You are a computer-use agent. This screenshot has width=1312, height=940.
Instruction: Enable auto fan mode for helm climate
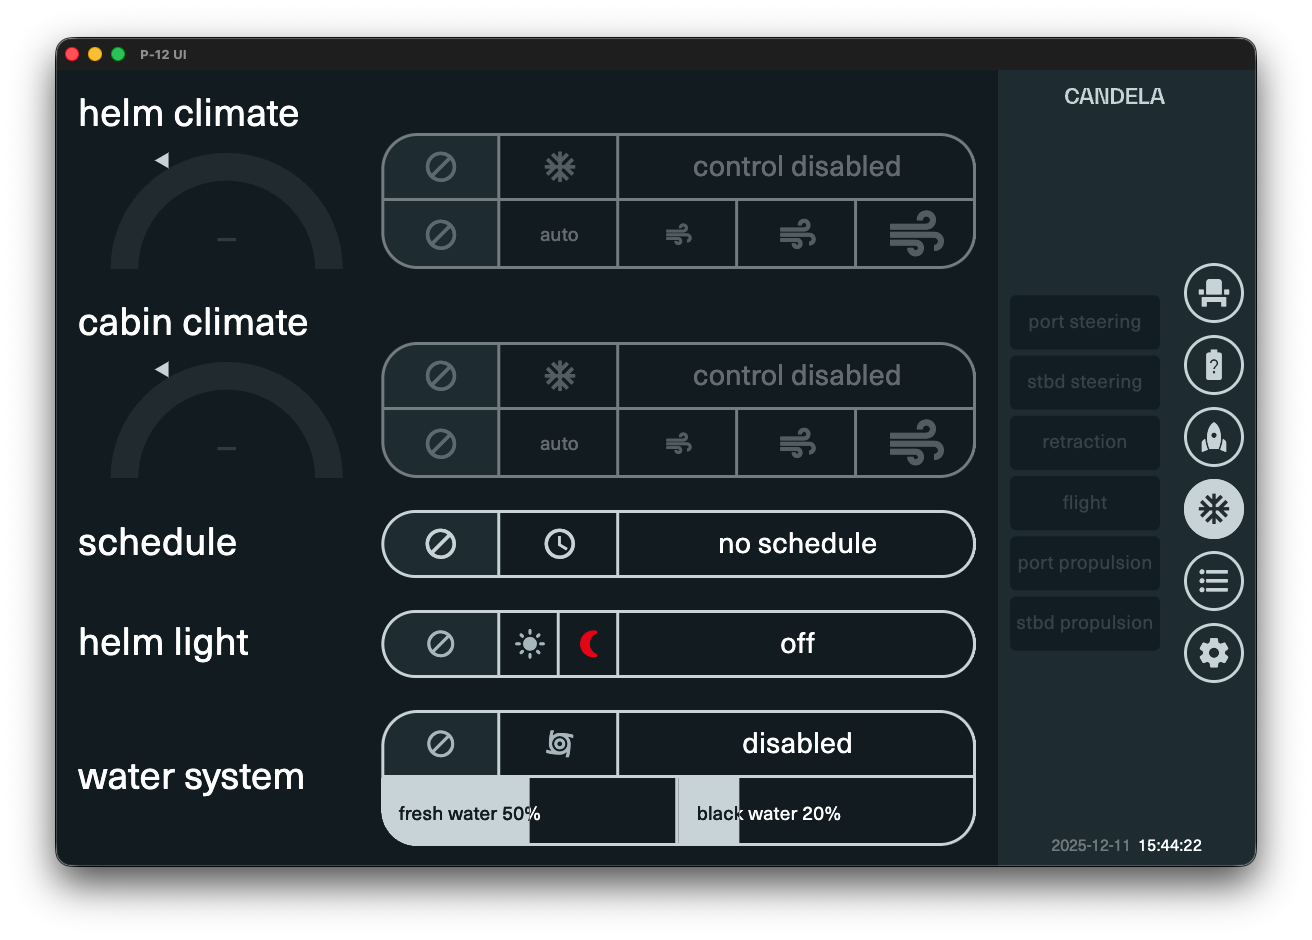558,234
